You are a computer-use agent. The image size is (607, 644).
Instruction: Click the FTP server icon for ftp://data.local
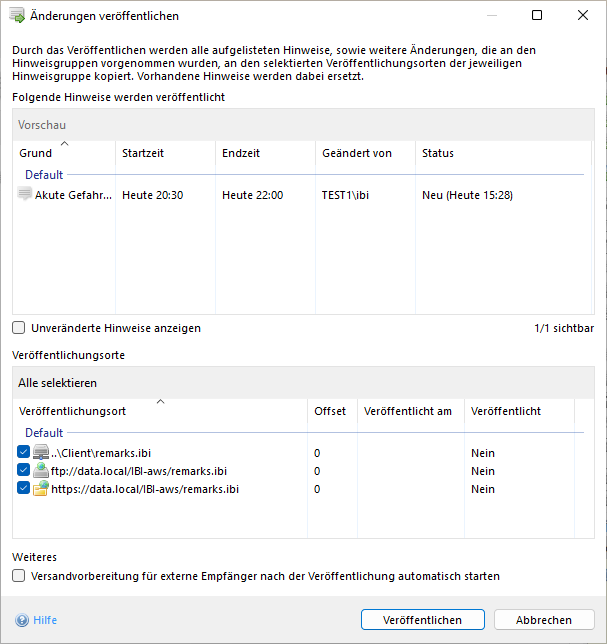pyautogui.click(x=40, y=471)
